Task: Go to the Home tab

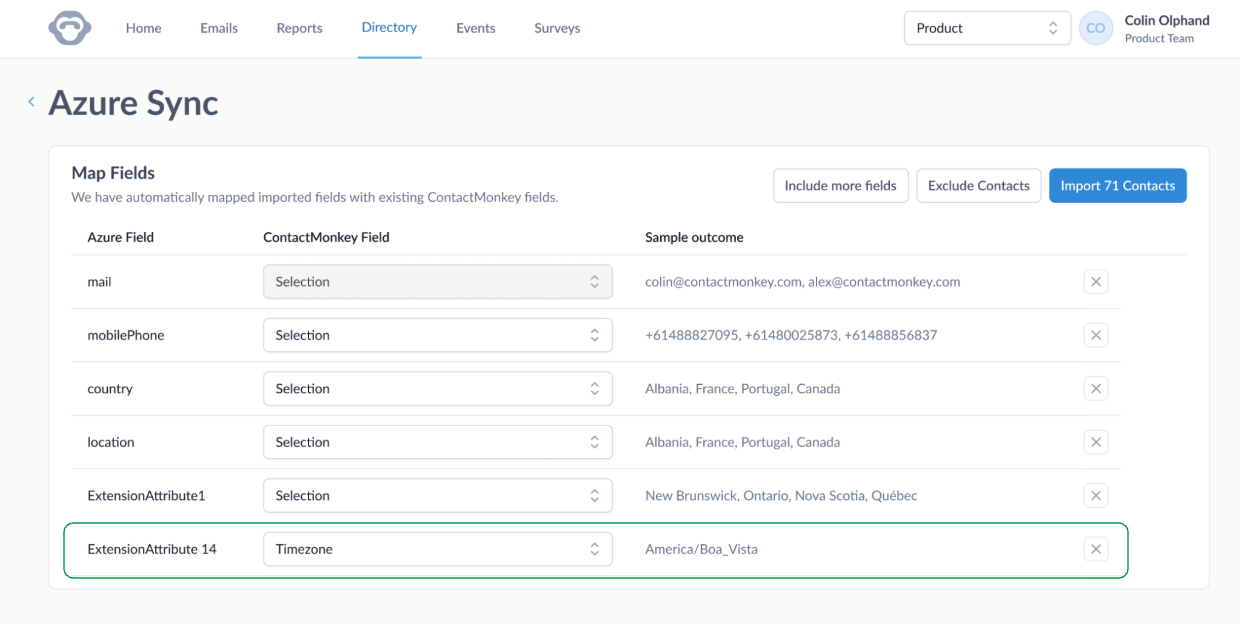Action: tap(144, 28)
